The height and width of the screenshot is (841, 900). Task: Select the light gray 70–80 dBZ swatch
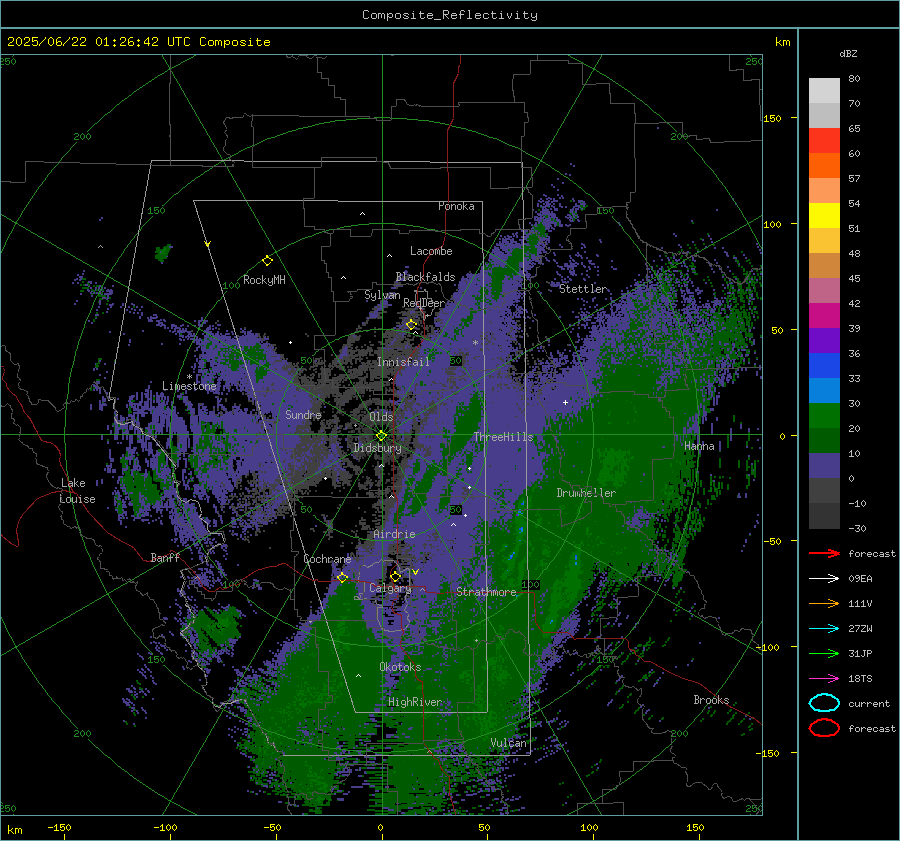click(824, 91)
